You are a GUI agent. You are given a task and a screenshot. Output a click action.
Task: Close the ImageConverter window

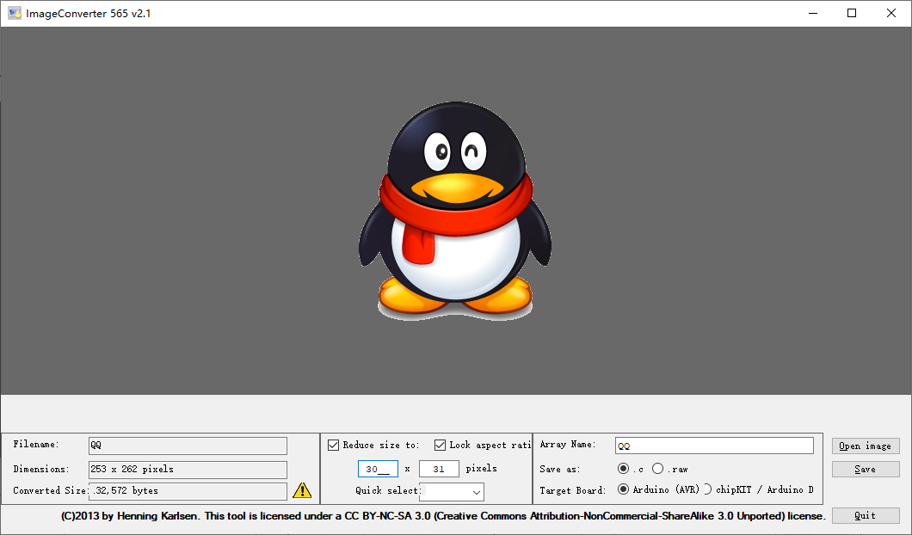[891, 13]
